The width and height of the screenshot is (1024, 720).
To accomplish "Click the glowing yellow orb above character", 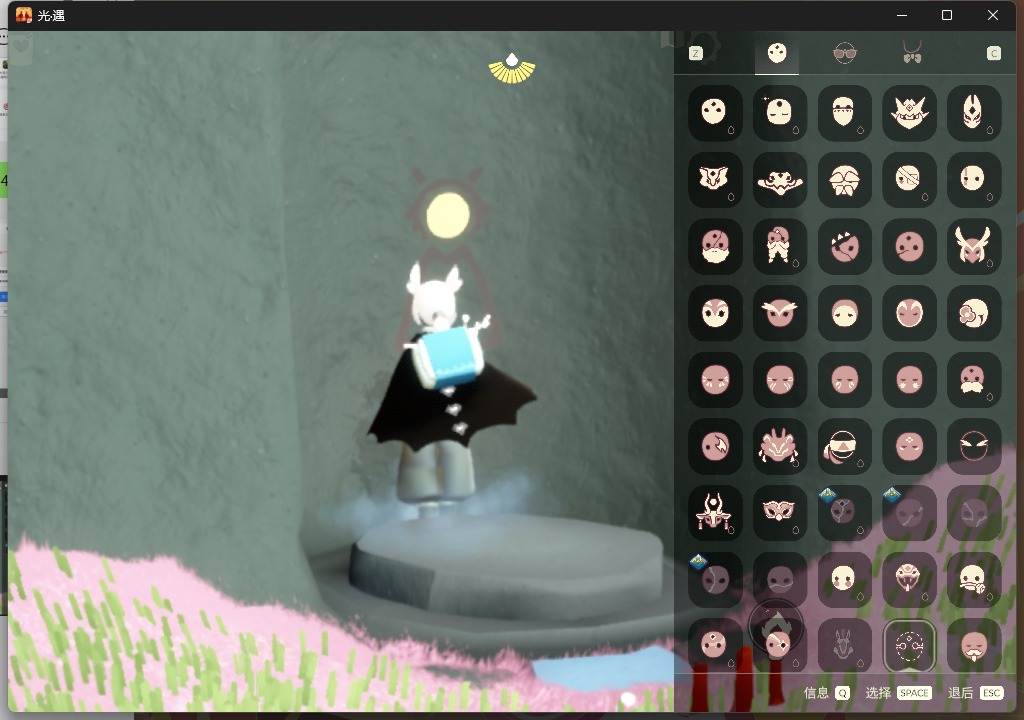I will coord(448,215).
